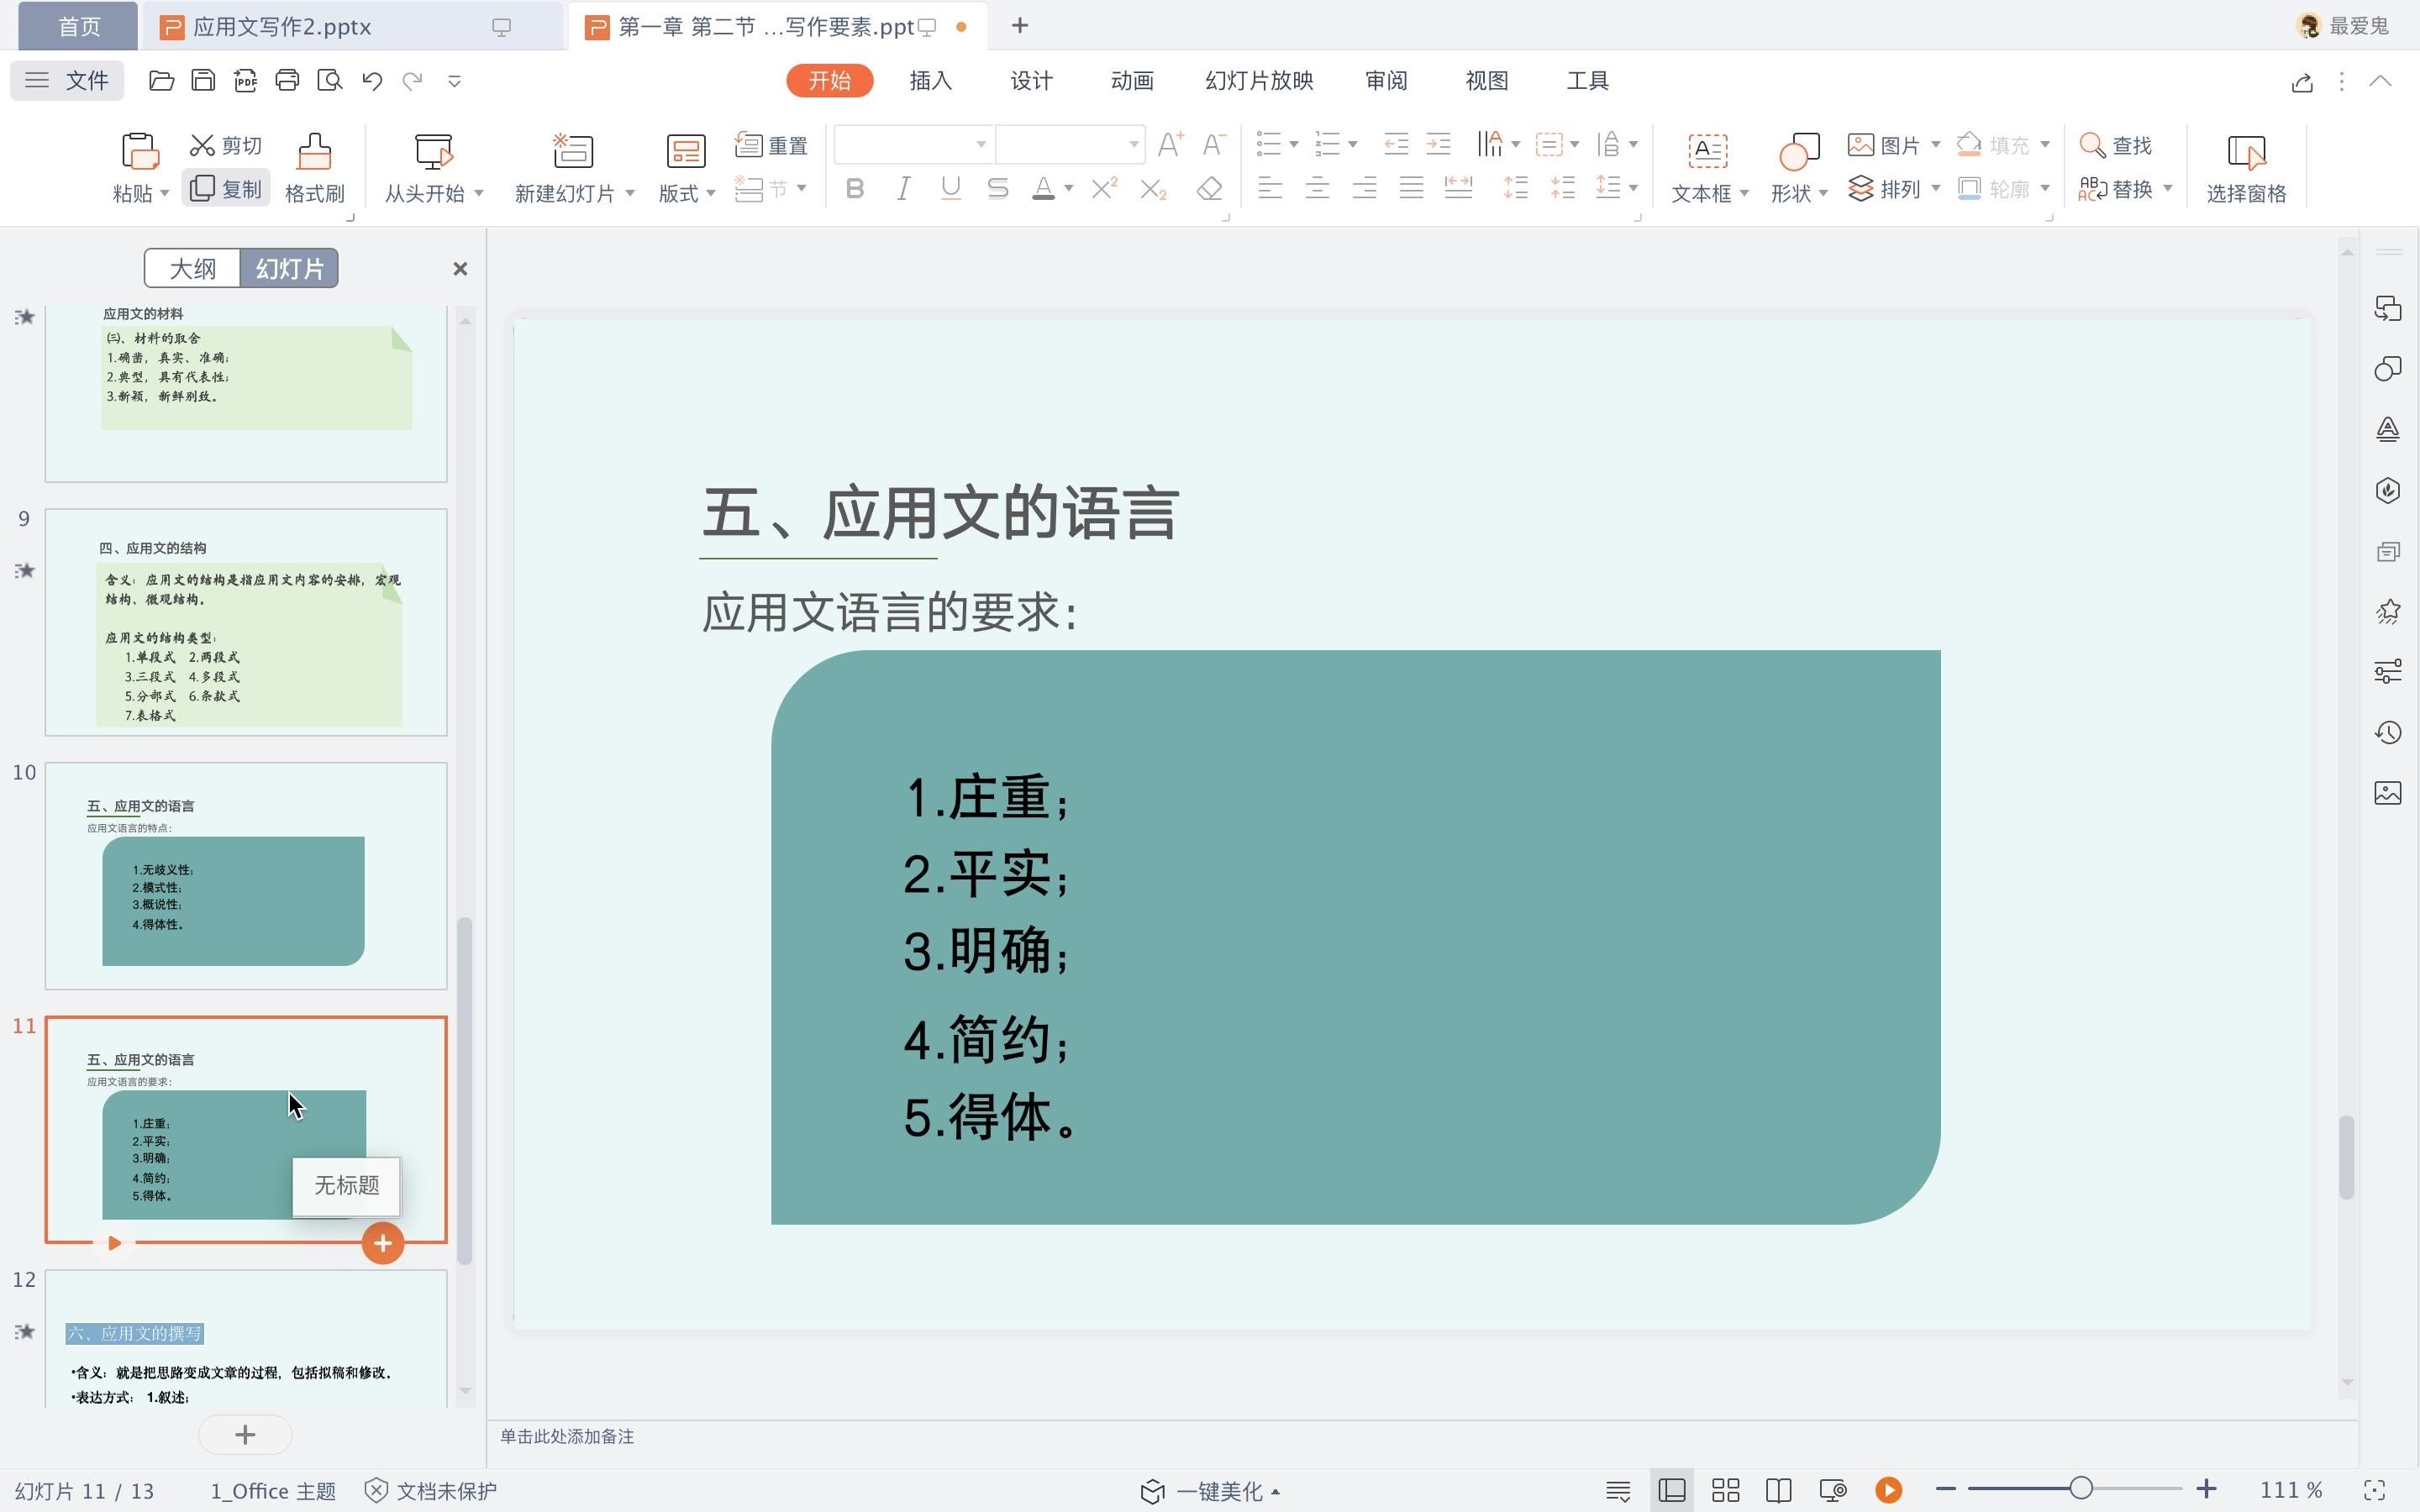Screen dimensions: 2420x1512
Task: Insert a text box with 文本框 icon
Action: pos(1707,151)
